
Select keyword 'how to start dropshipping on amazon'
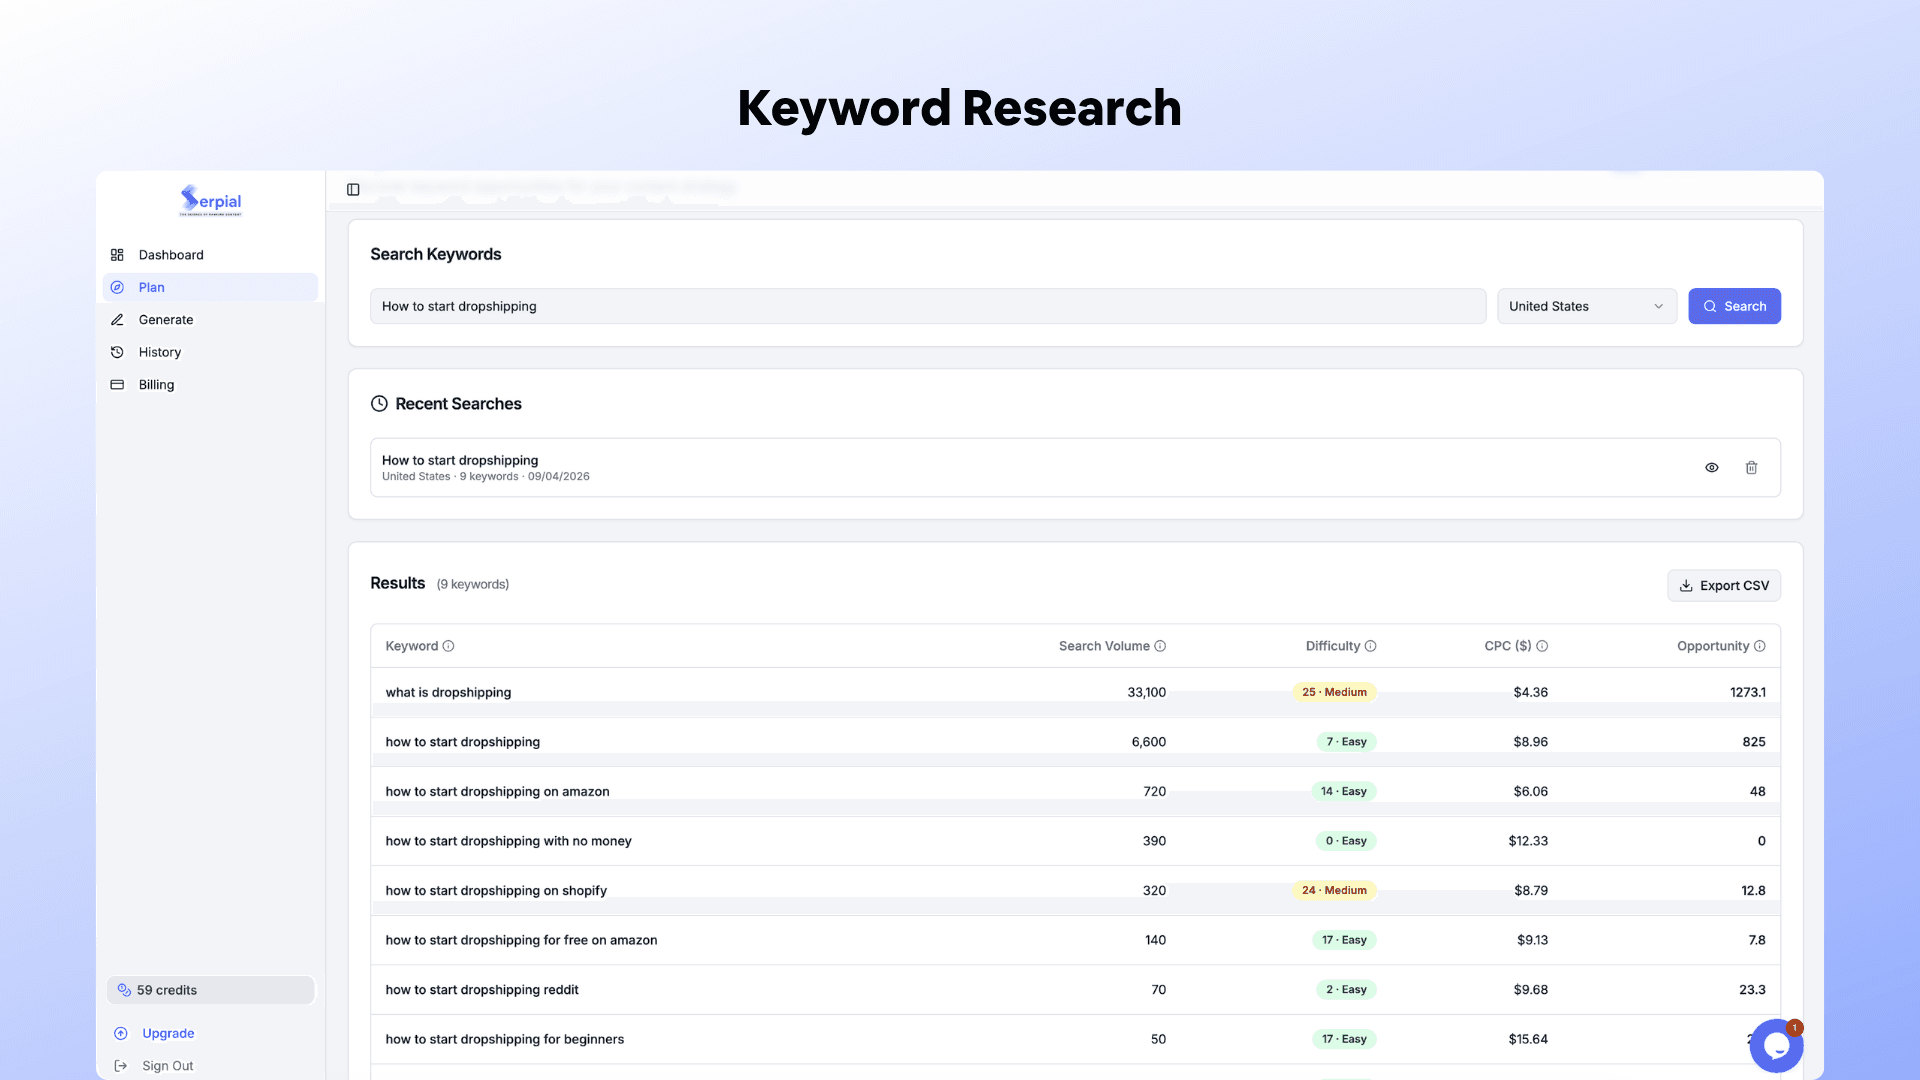pyautogui.click(x=497, y=791)
